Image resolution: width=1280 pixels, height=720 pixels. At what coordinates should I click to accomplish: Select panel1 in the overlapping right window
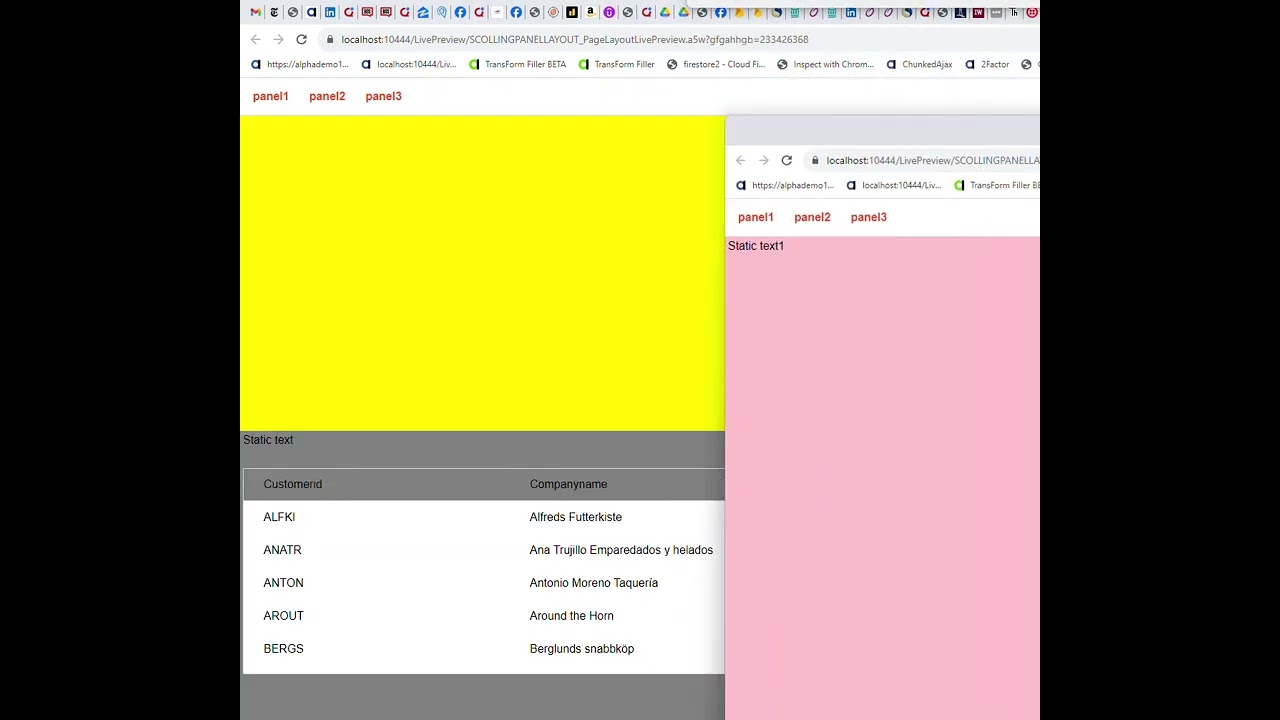755,217
